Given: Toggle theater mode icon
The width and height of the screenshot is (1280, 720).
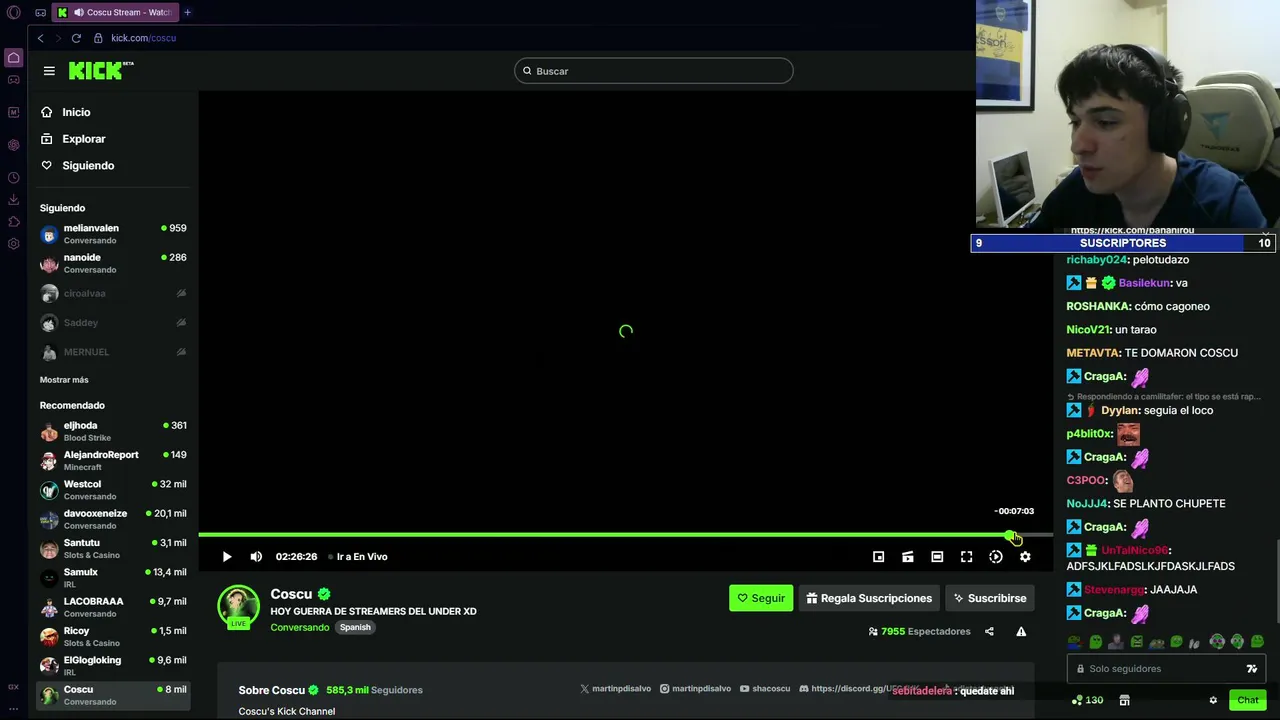Looking at the screenshot, I should coord(937,557).
